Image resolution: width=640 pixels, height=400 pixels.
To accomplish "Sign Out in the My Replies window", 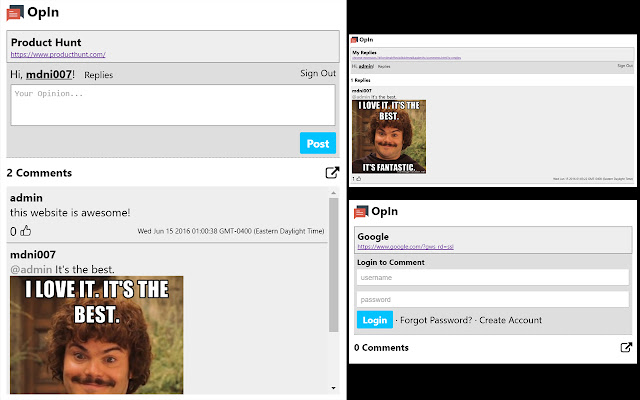I will 625,66.
